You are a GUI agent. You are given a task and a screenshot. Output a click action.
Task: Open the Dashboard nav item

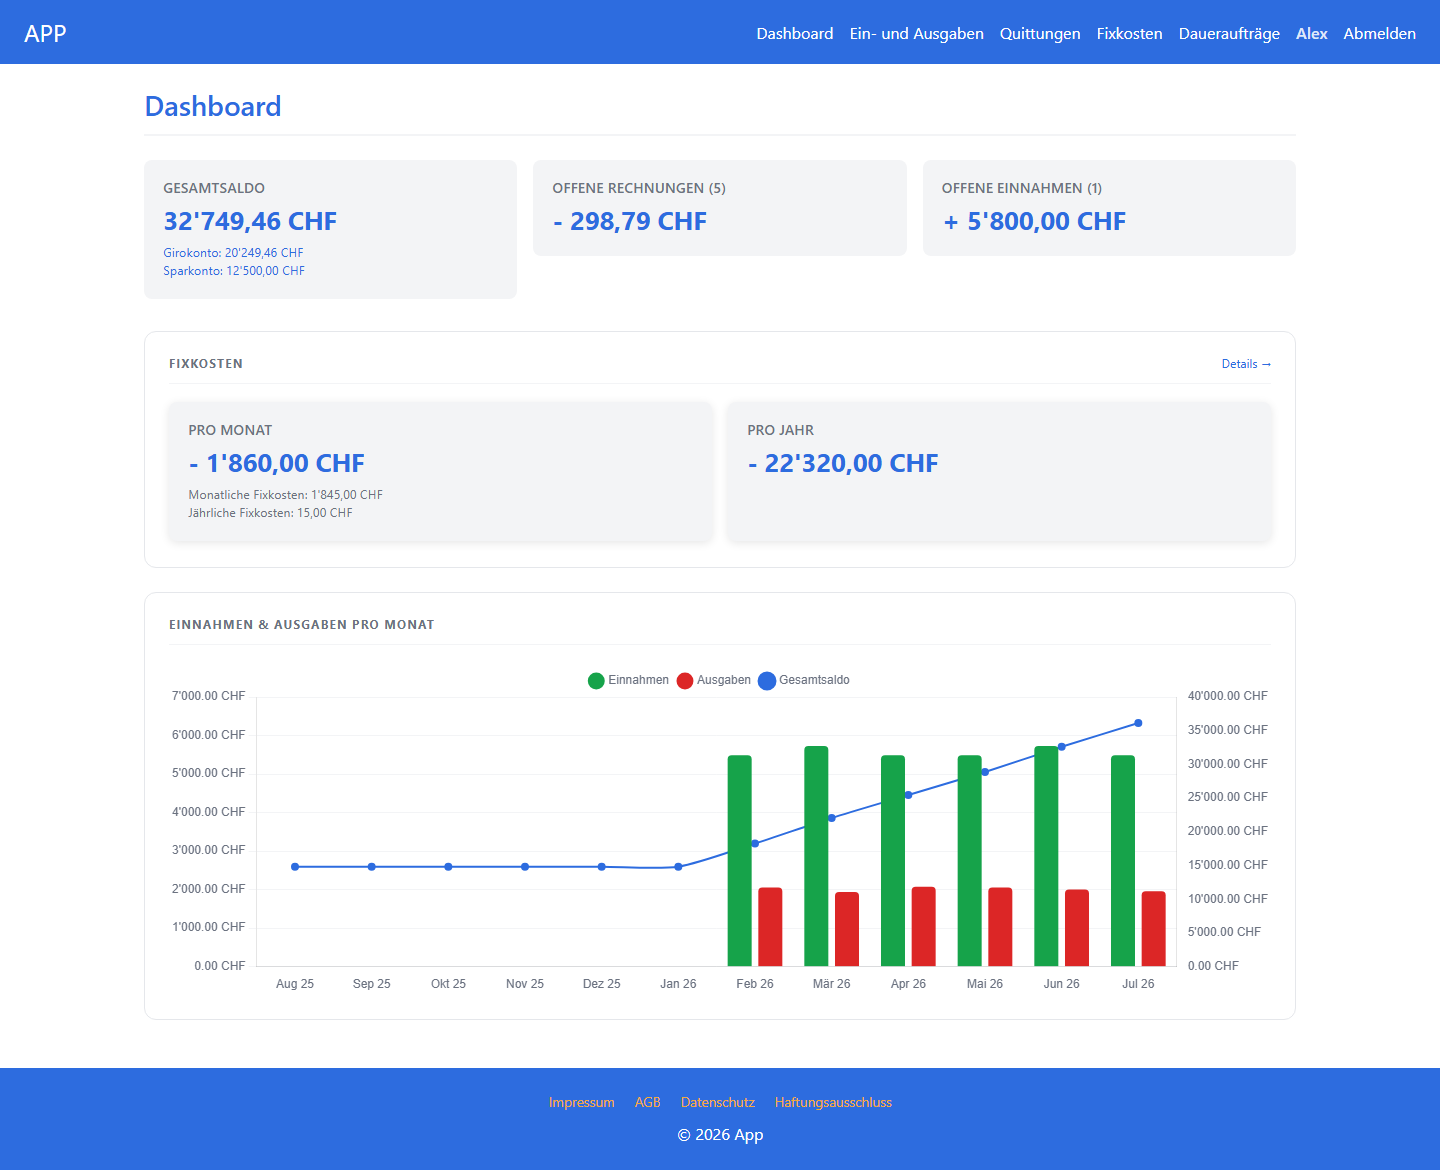click(x=794, y=33)
